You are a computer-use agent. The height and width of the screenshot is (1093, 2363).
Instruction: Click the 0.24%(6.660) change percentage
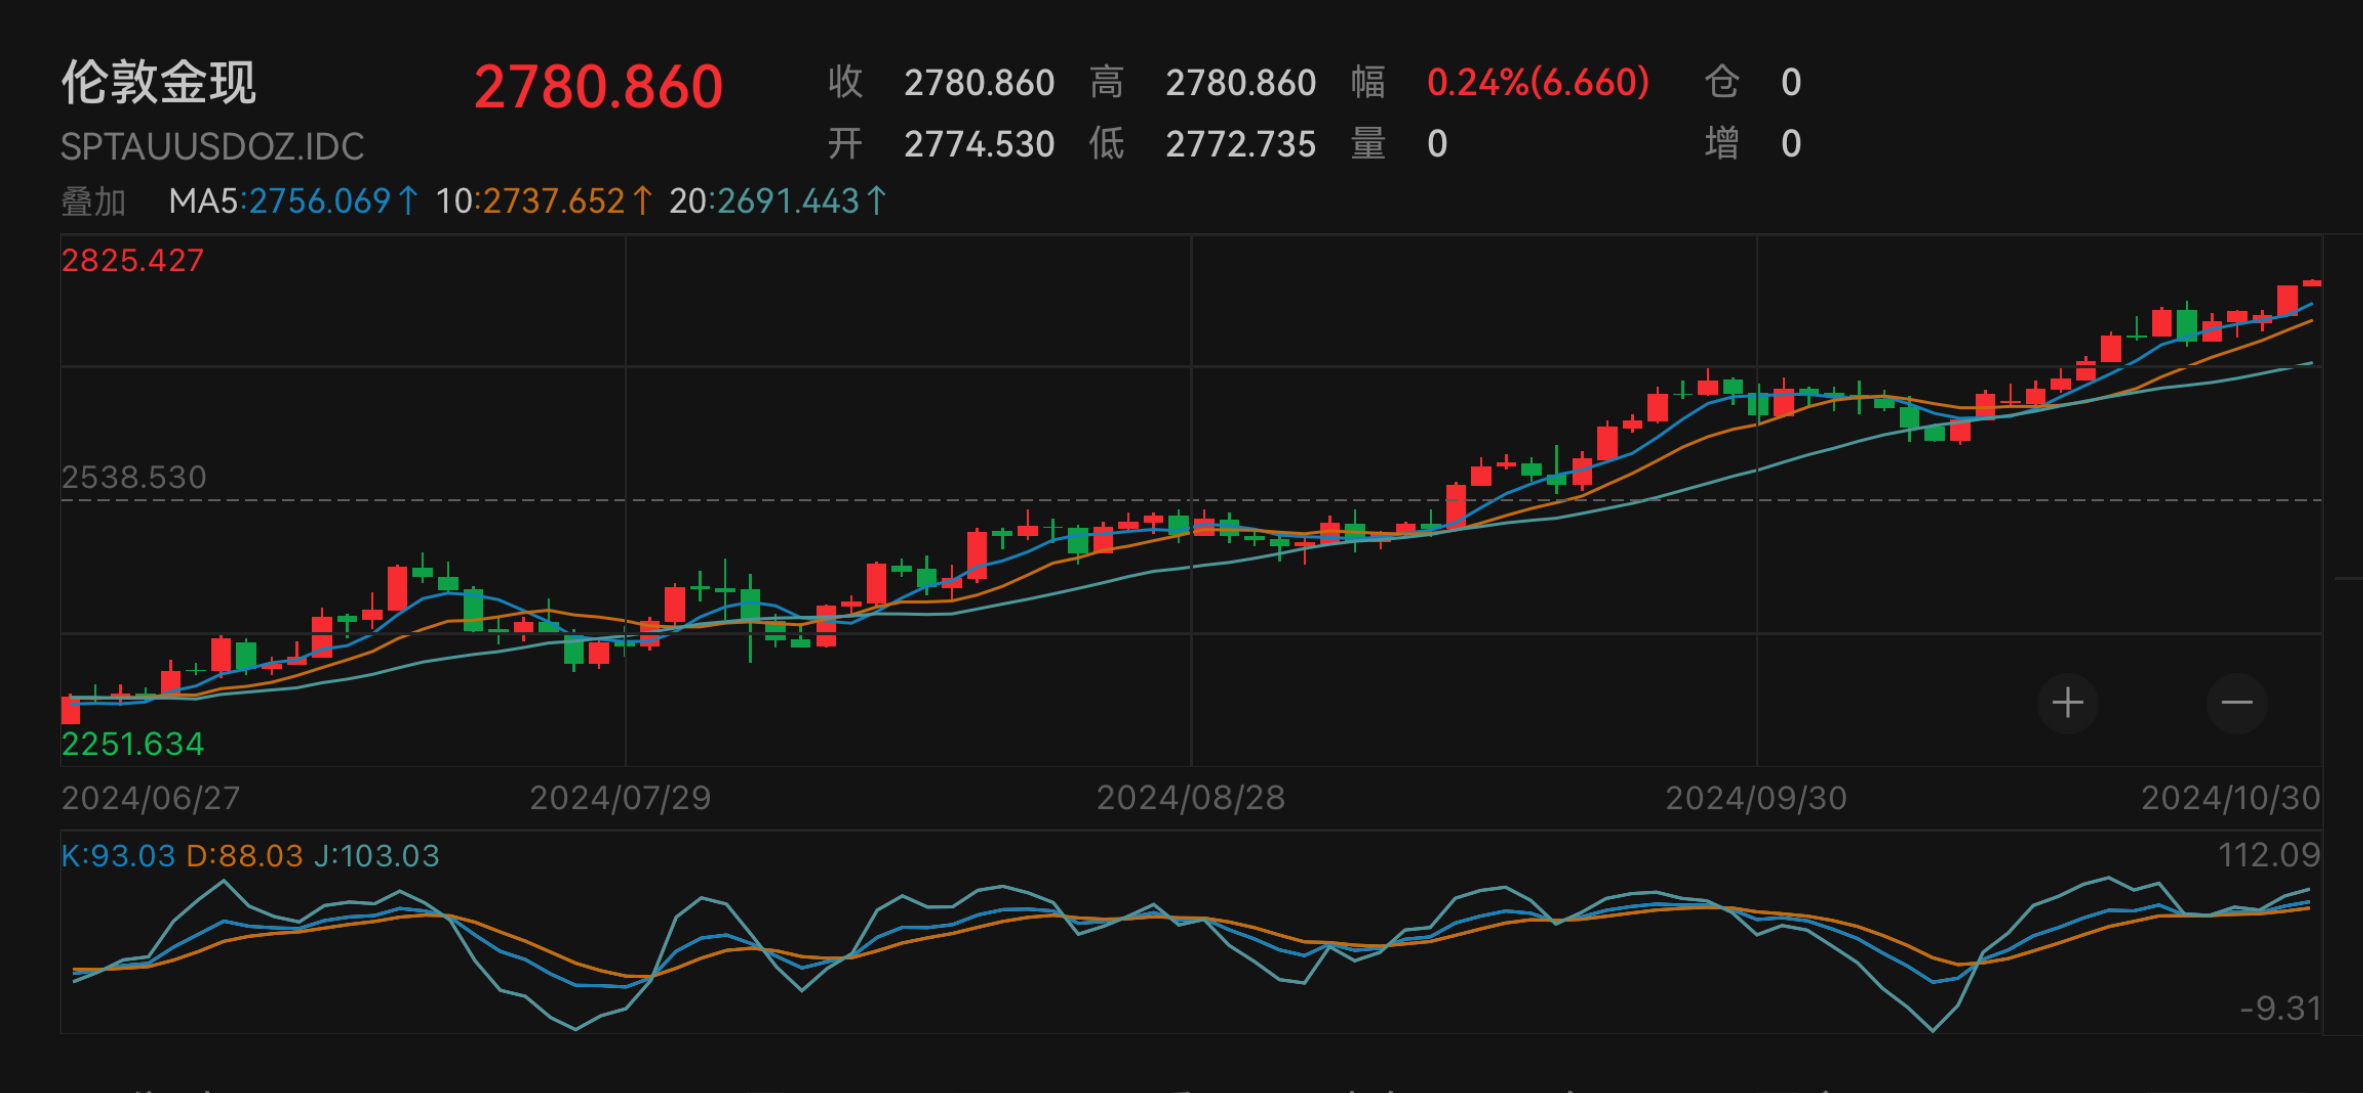coord(1538,82)
